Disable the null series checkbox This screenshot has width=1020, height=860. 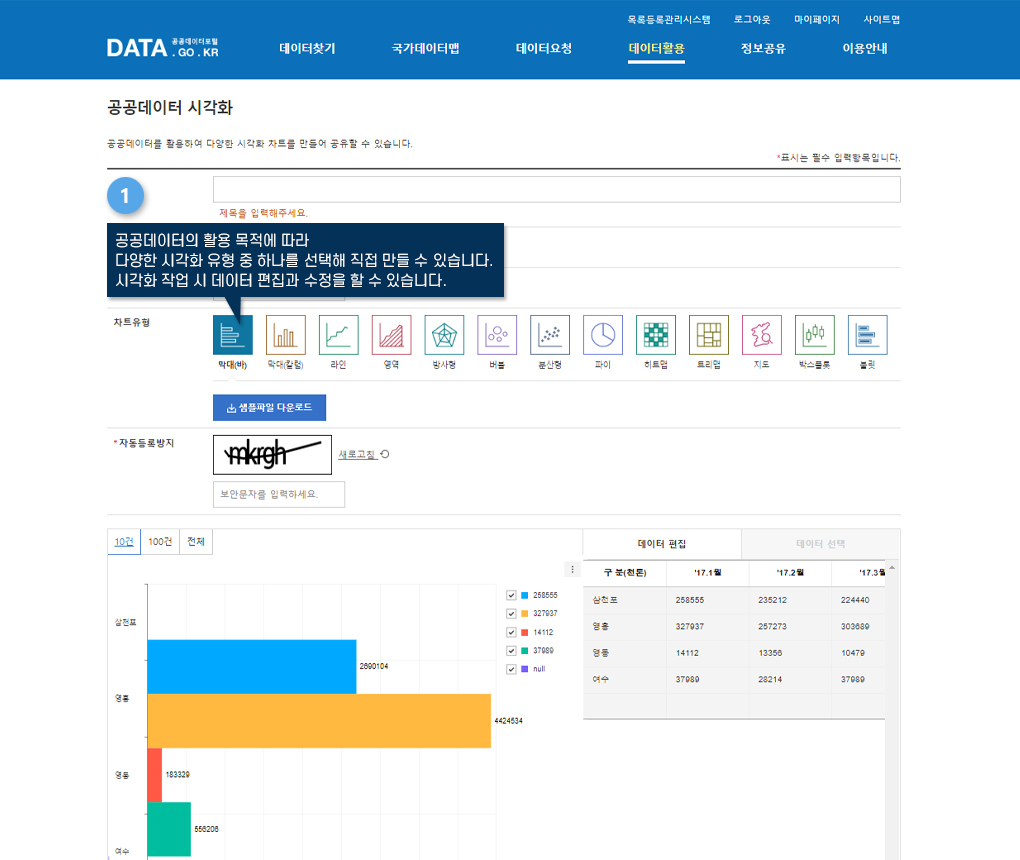click(x=512, y=669)
